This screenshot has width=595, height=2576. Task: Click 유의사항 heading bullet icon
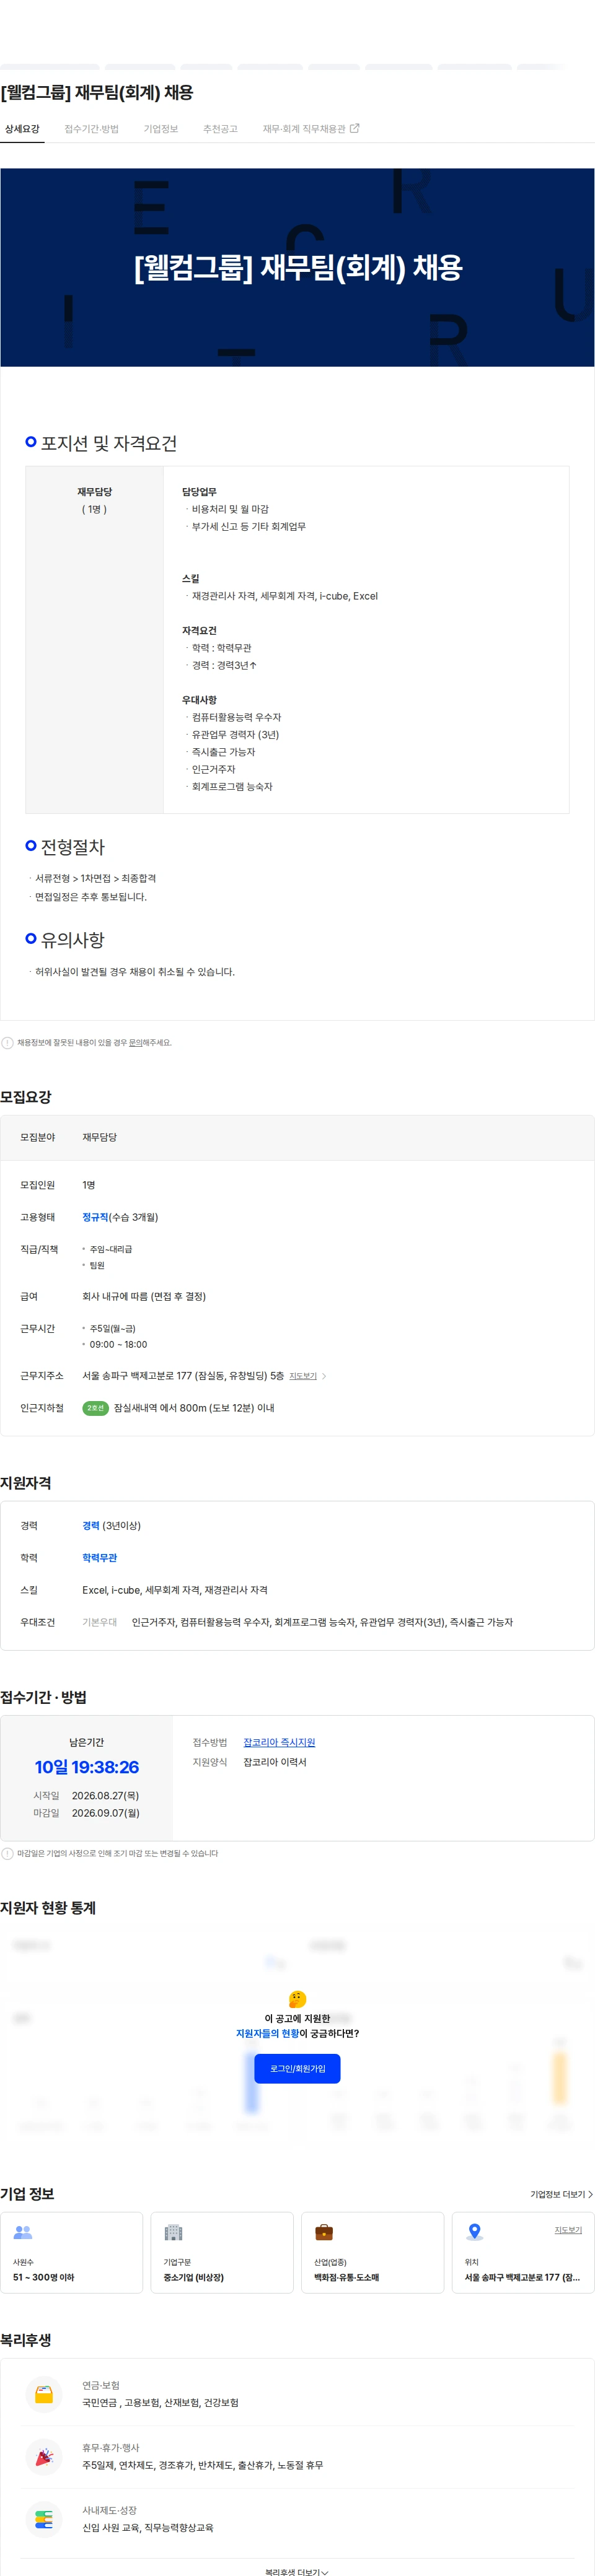[31, 938]
